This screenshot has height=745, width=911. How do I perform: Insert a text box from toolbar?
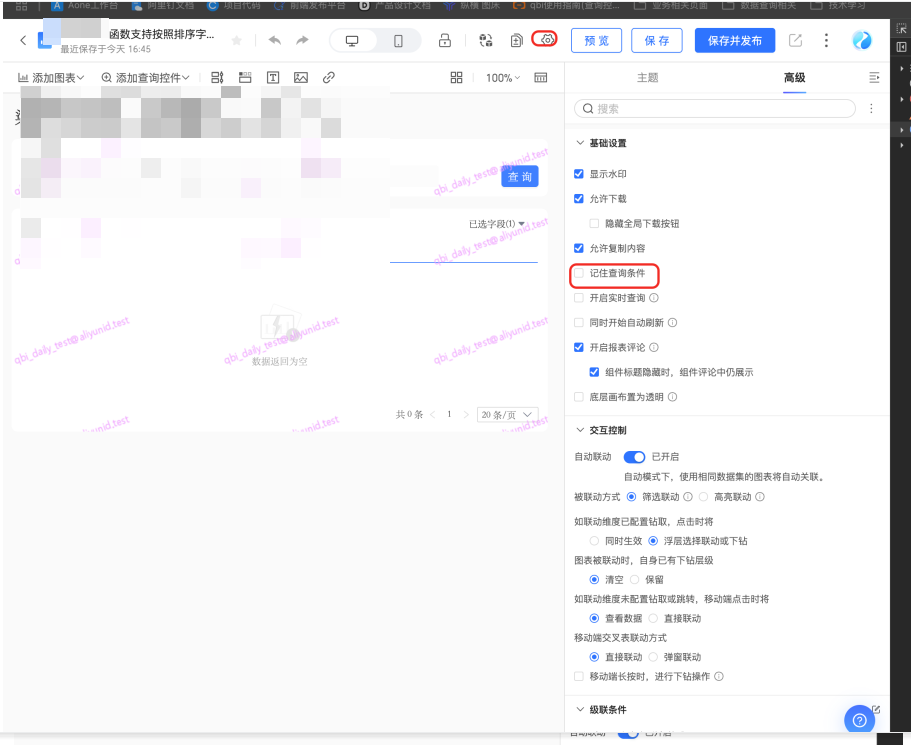tap(273, 78)
